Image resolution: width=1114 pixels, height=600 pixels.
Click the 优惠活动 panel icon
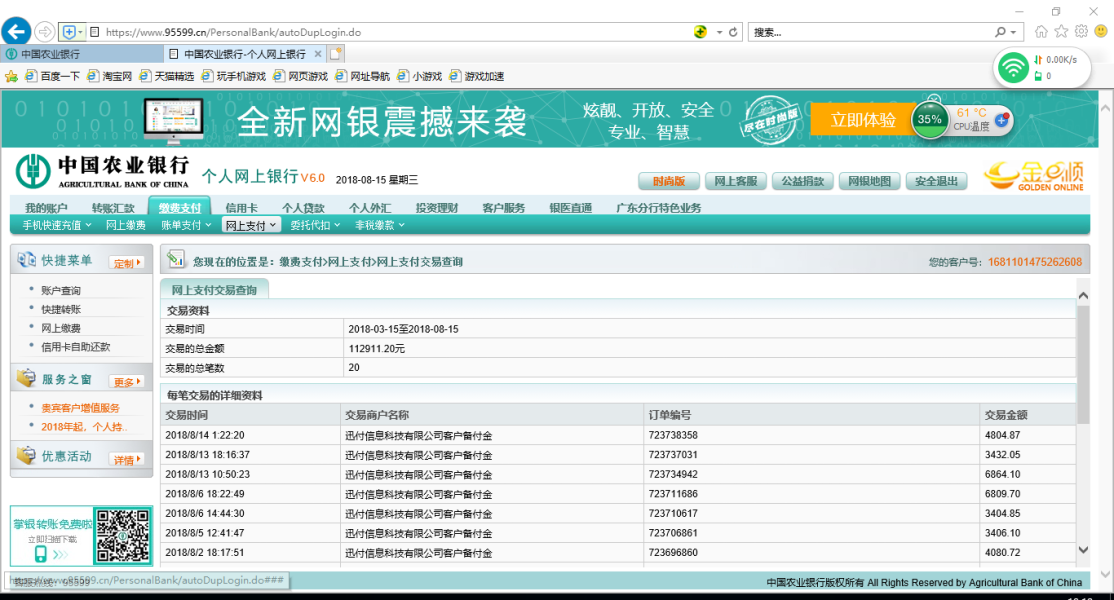27,455
